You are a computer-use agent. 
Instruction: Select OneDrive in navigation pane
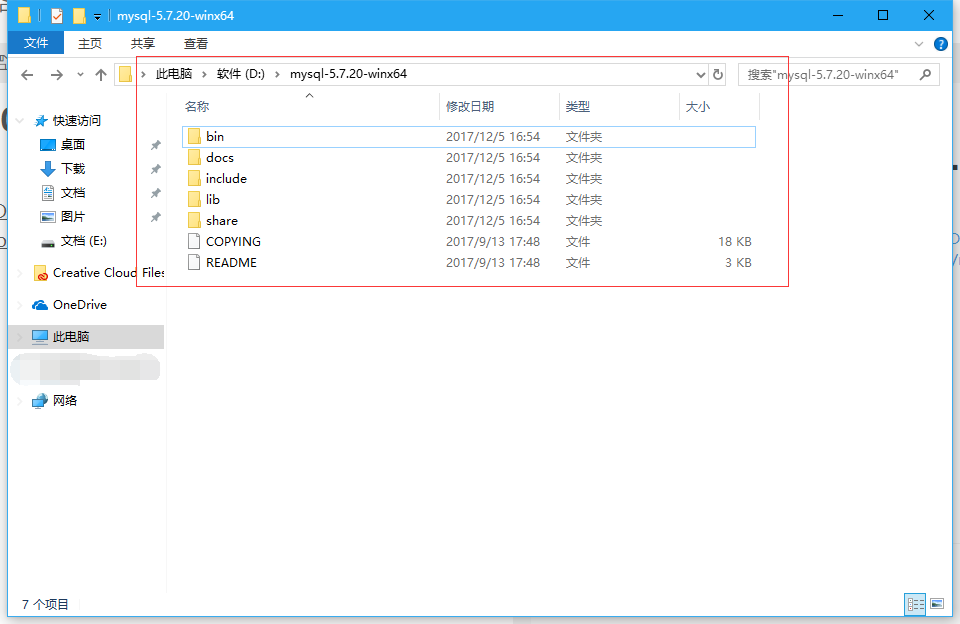(x=80, y=304)
